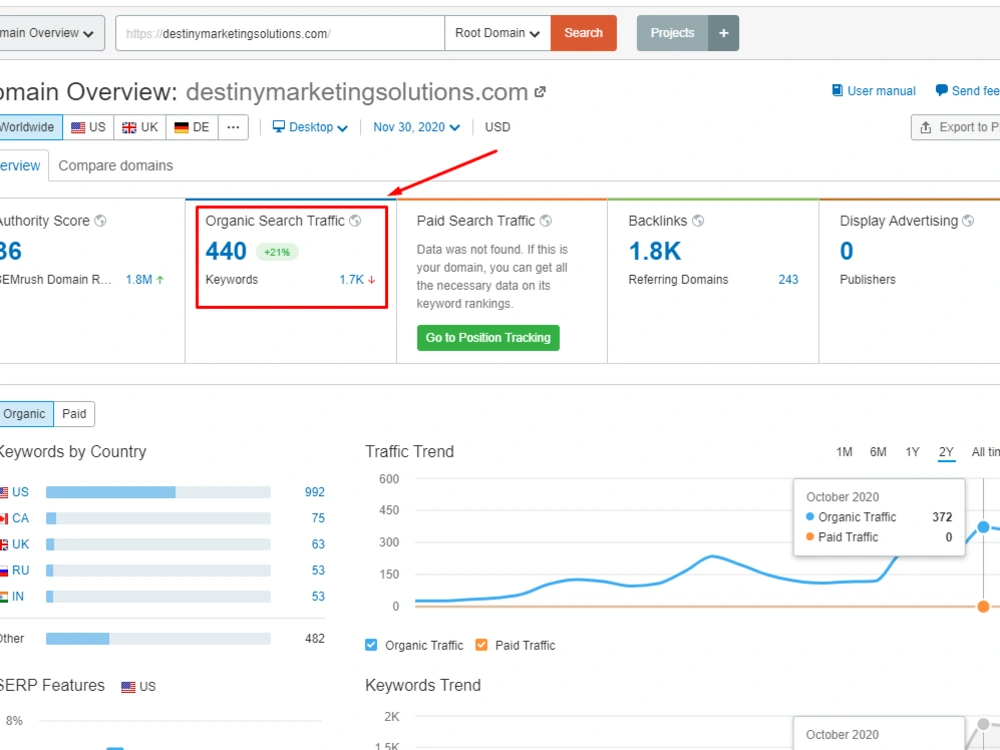The width and height of the screenshot is (1000, 750).
Task: Select the All time traffic trend range
Action: click(985, 452)
